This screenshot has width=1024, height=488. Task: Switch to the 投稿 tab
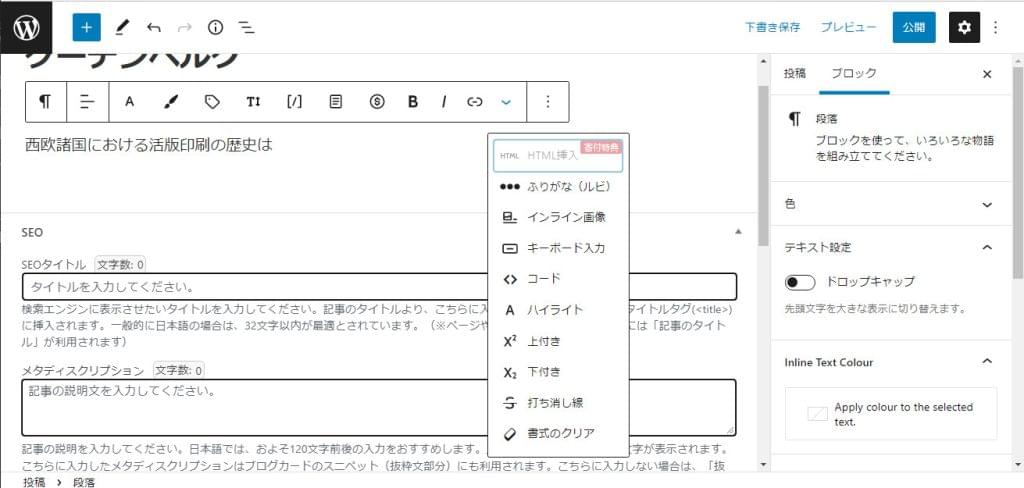795,74
